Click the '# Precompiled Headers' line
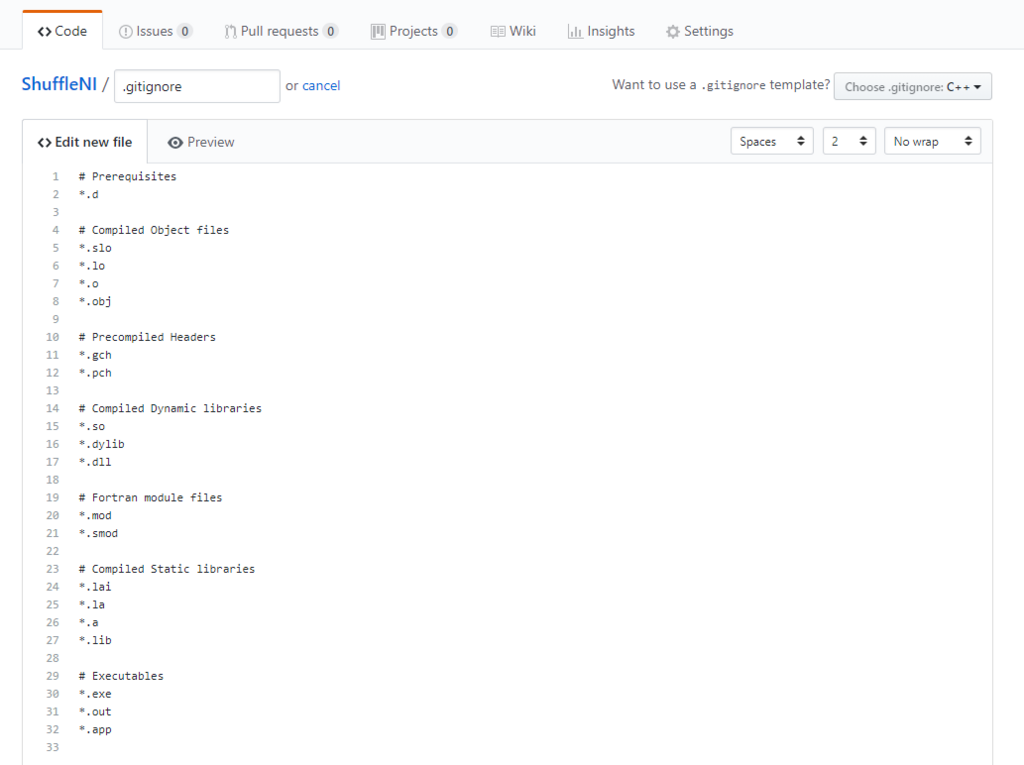Viewport: 1024px width, 765px height. tap(147, 337)
